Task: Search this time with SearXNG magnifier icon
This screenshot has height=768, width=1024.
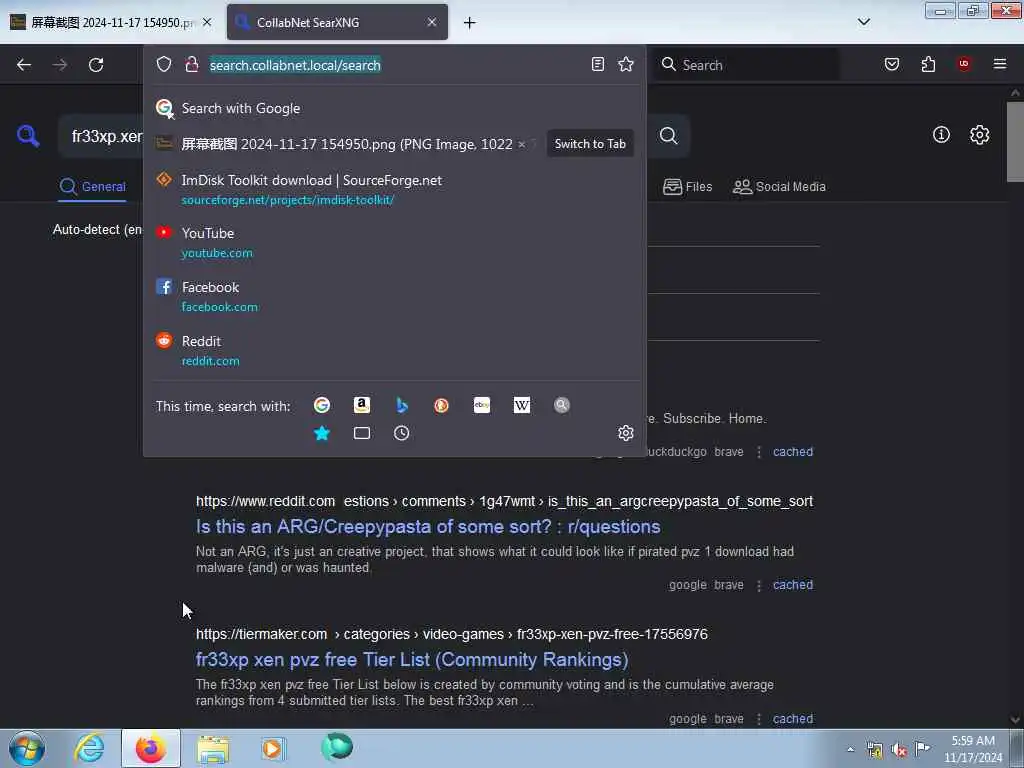Action: pos(562,405)
